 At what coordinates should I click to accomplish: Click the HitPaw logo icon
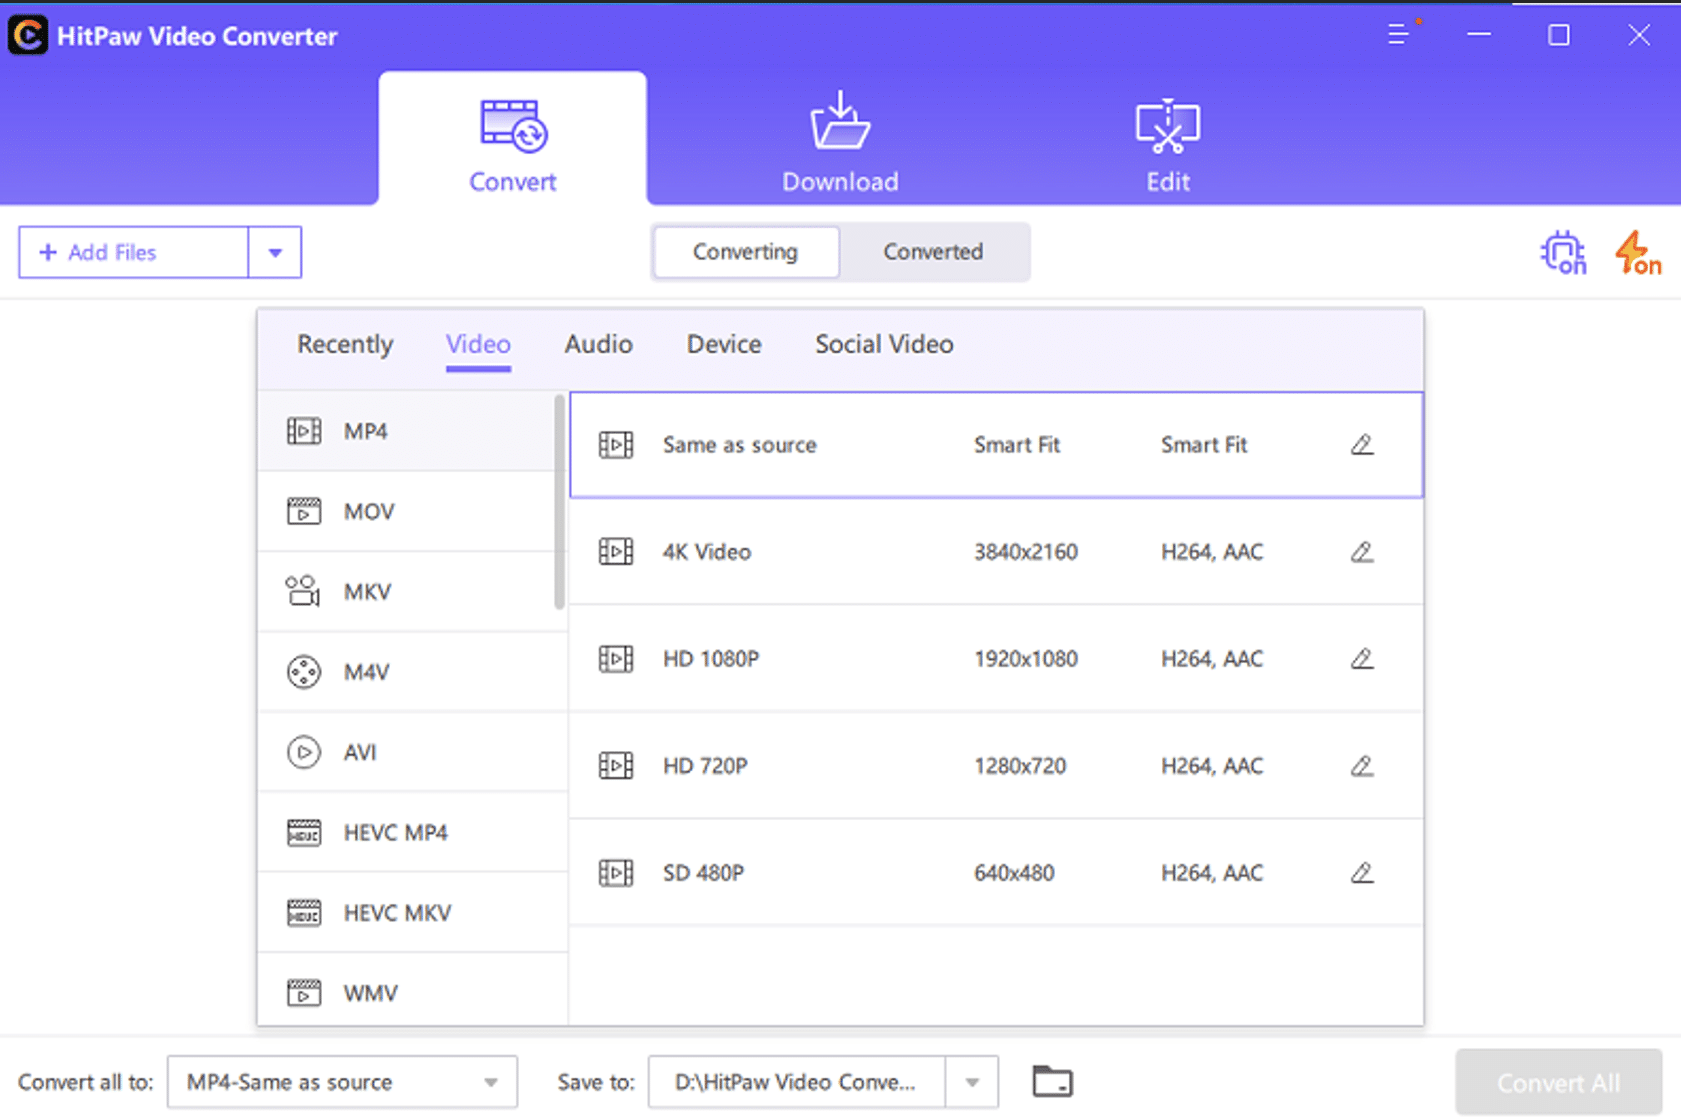click(x=27, y=36)
